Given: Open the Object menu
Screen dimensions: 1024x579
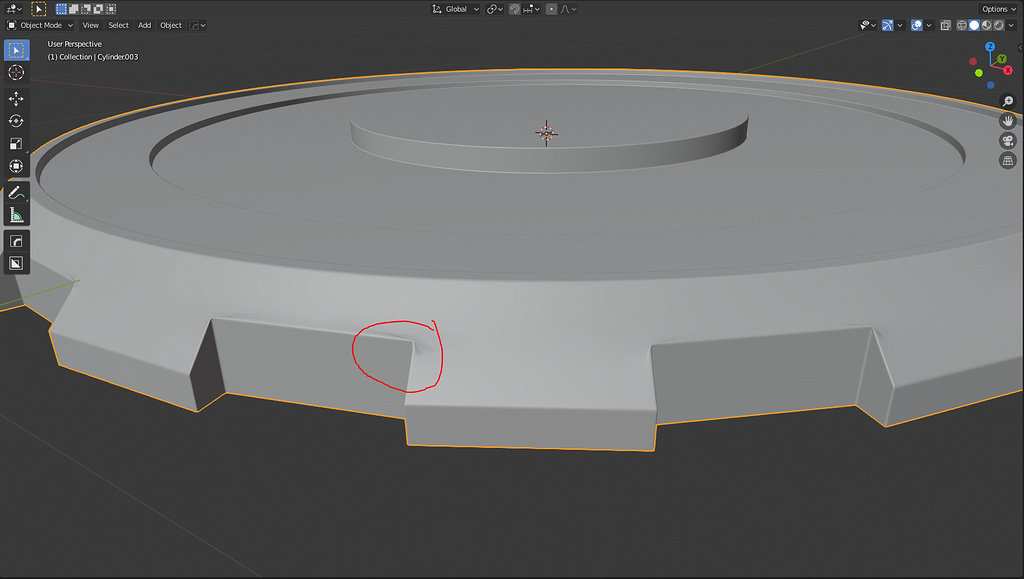Looking at the screenshot, I should pyautogui.click(x=171, y=25).
